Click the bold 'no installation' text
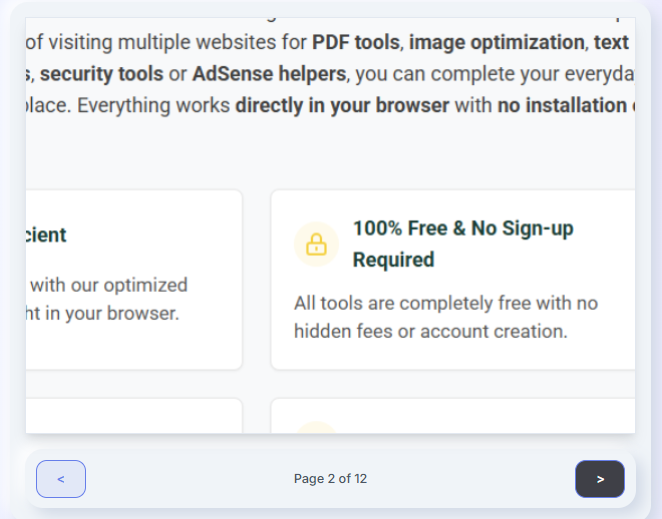Image resolution: width=662 pixels, height=519 pixels. [562, 106]
